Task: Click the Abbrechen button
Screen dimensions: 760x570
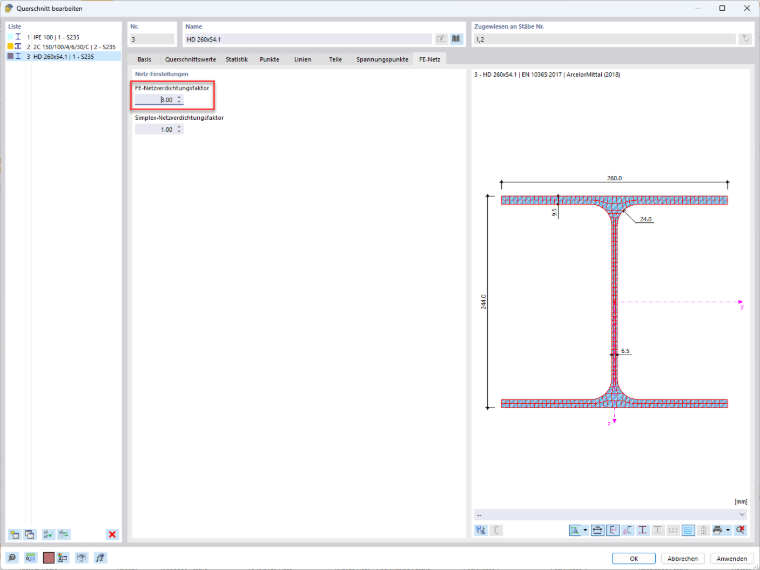Action: 682,558
